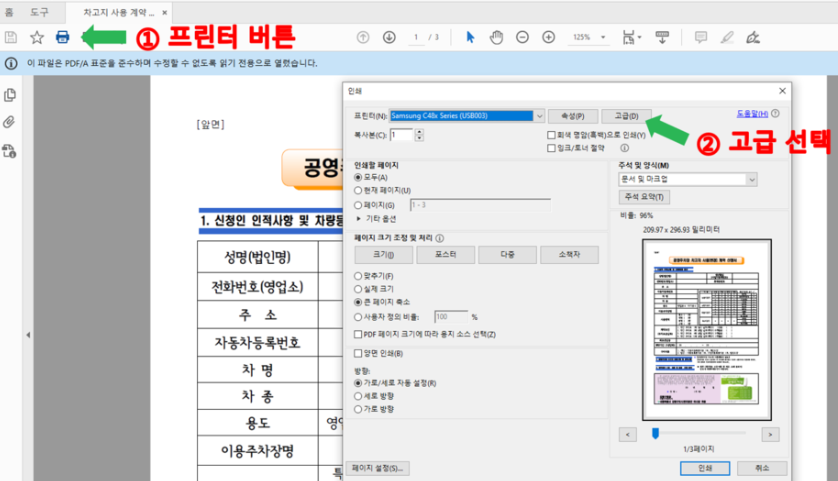Click the 주석 요약(T) button
Screen dimensions: 838x481
click(x=644, y=197)
